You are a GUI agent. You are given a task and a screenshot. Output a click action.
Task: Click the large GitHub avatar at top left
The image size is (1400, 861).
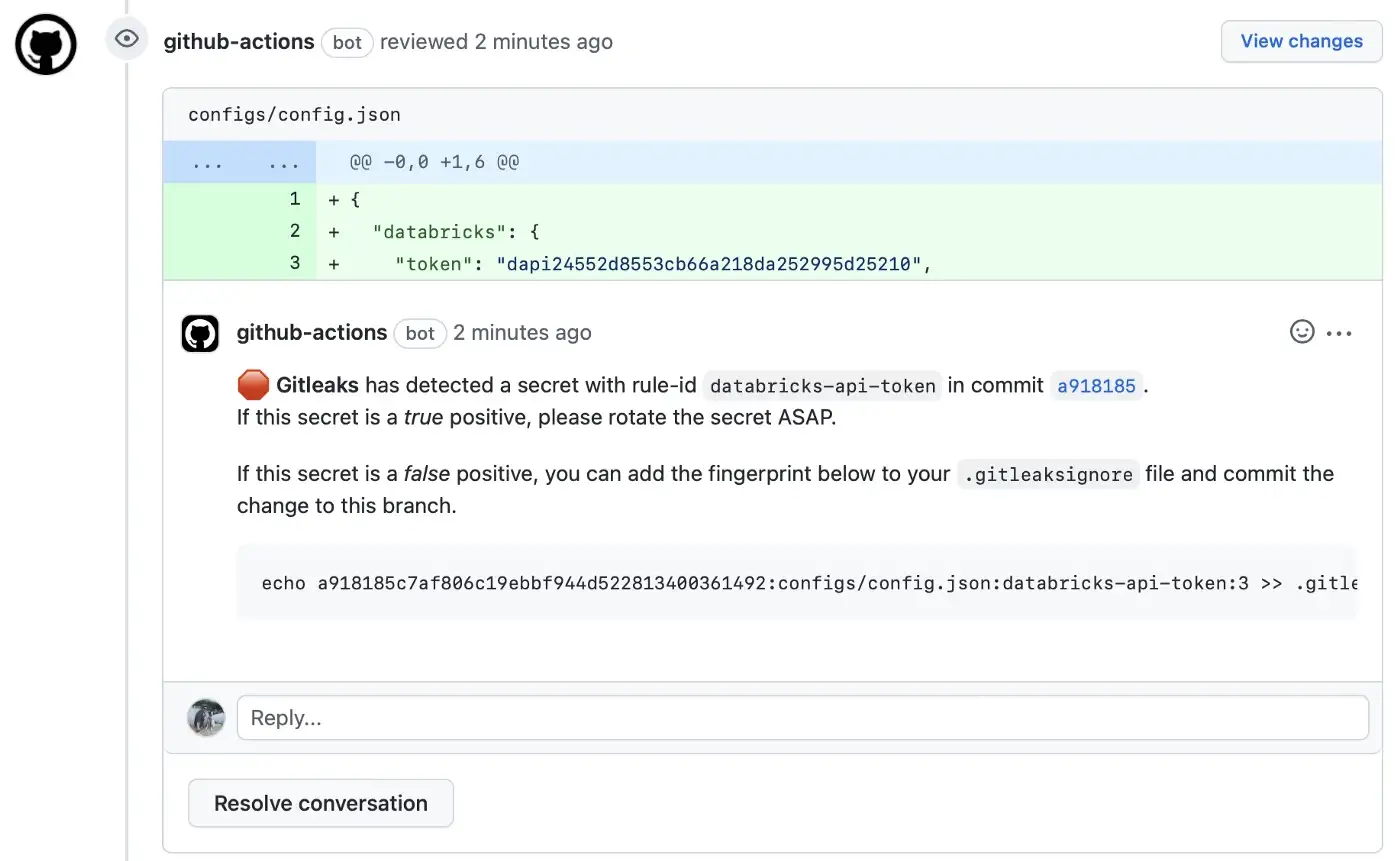coord(45,44)
